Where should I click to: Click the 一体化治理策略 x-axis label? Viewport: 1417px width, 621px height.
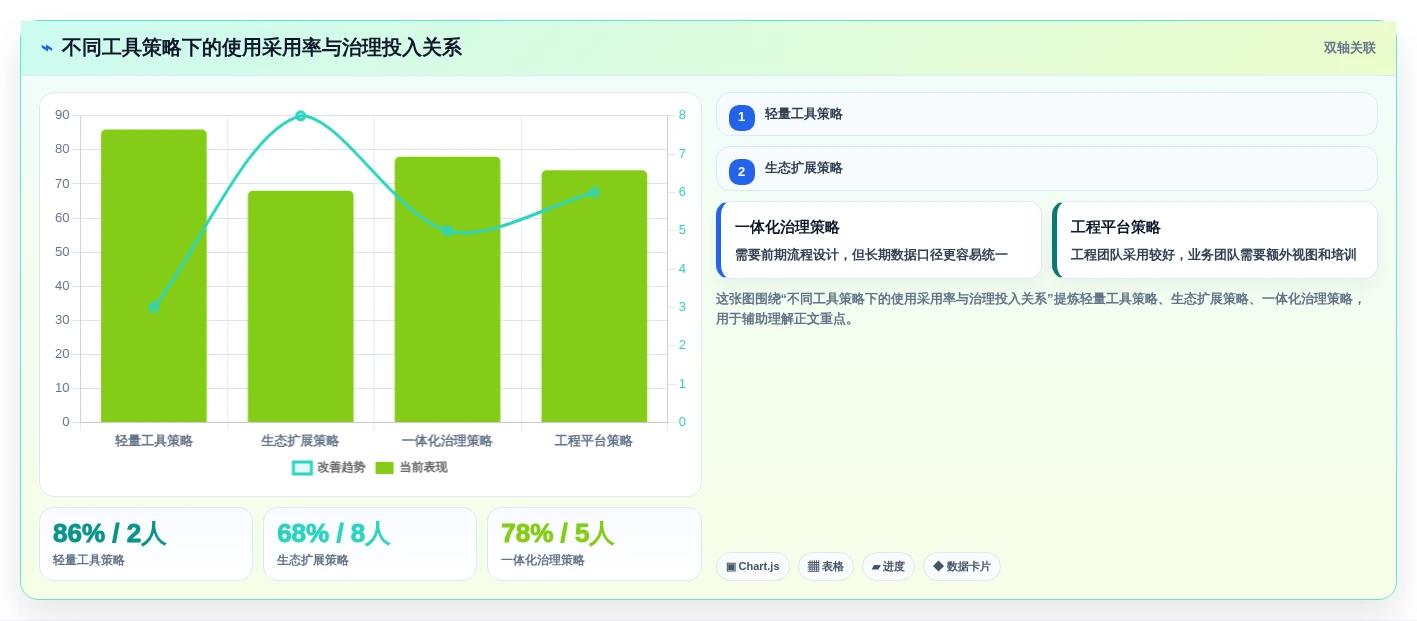pyautogui.click(x=447, y=441)
